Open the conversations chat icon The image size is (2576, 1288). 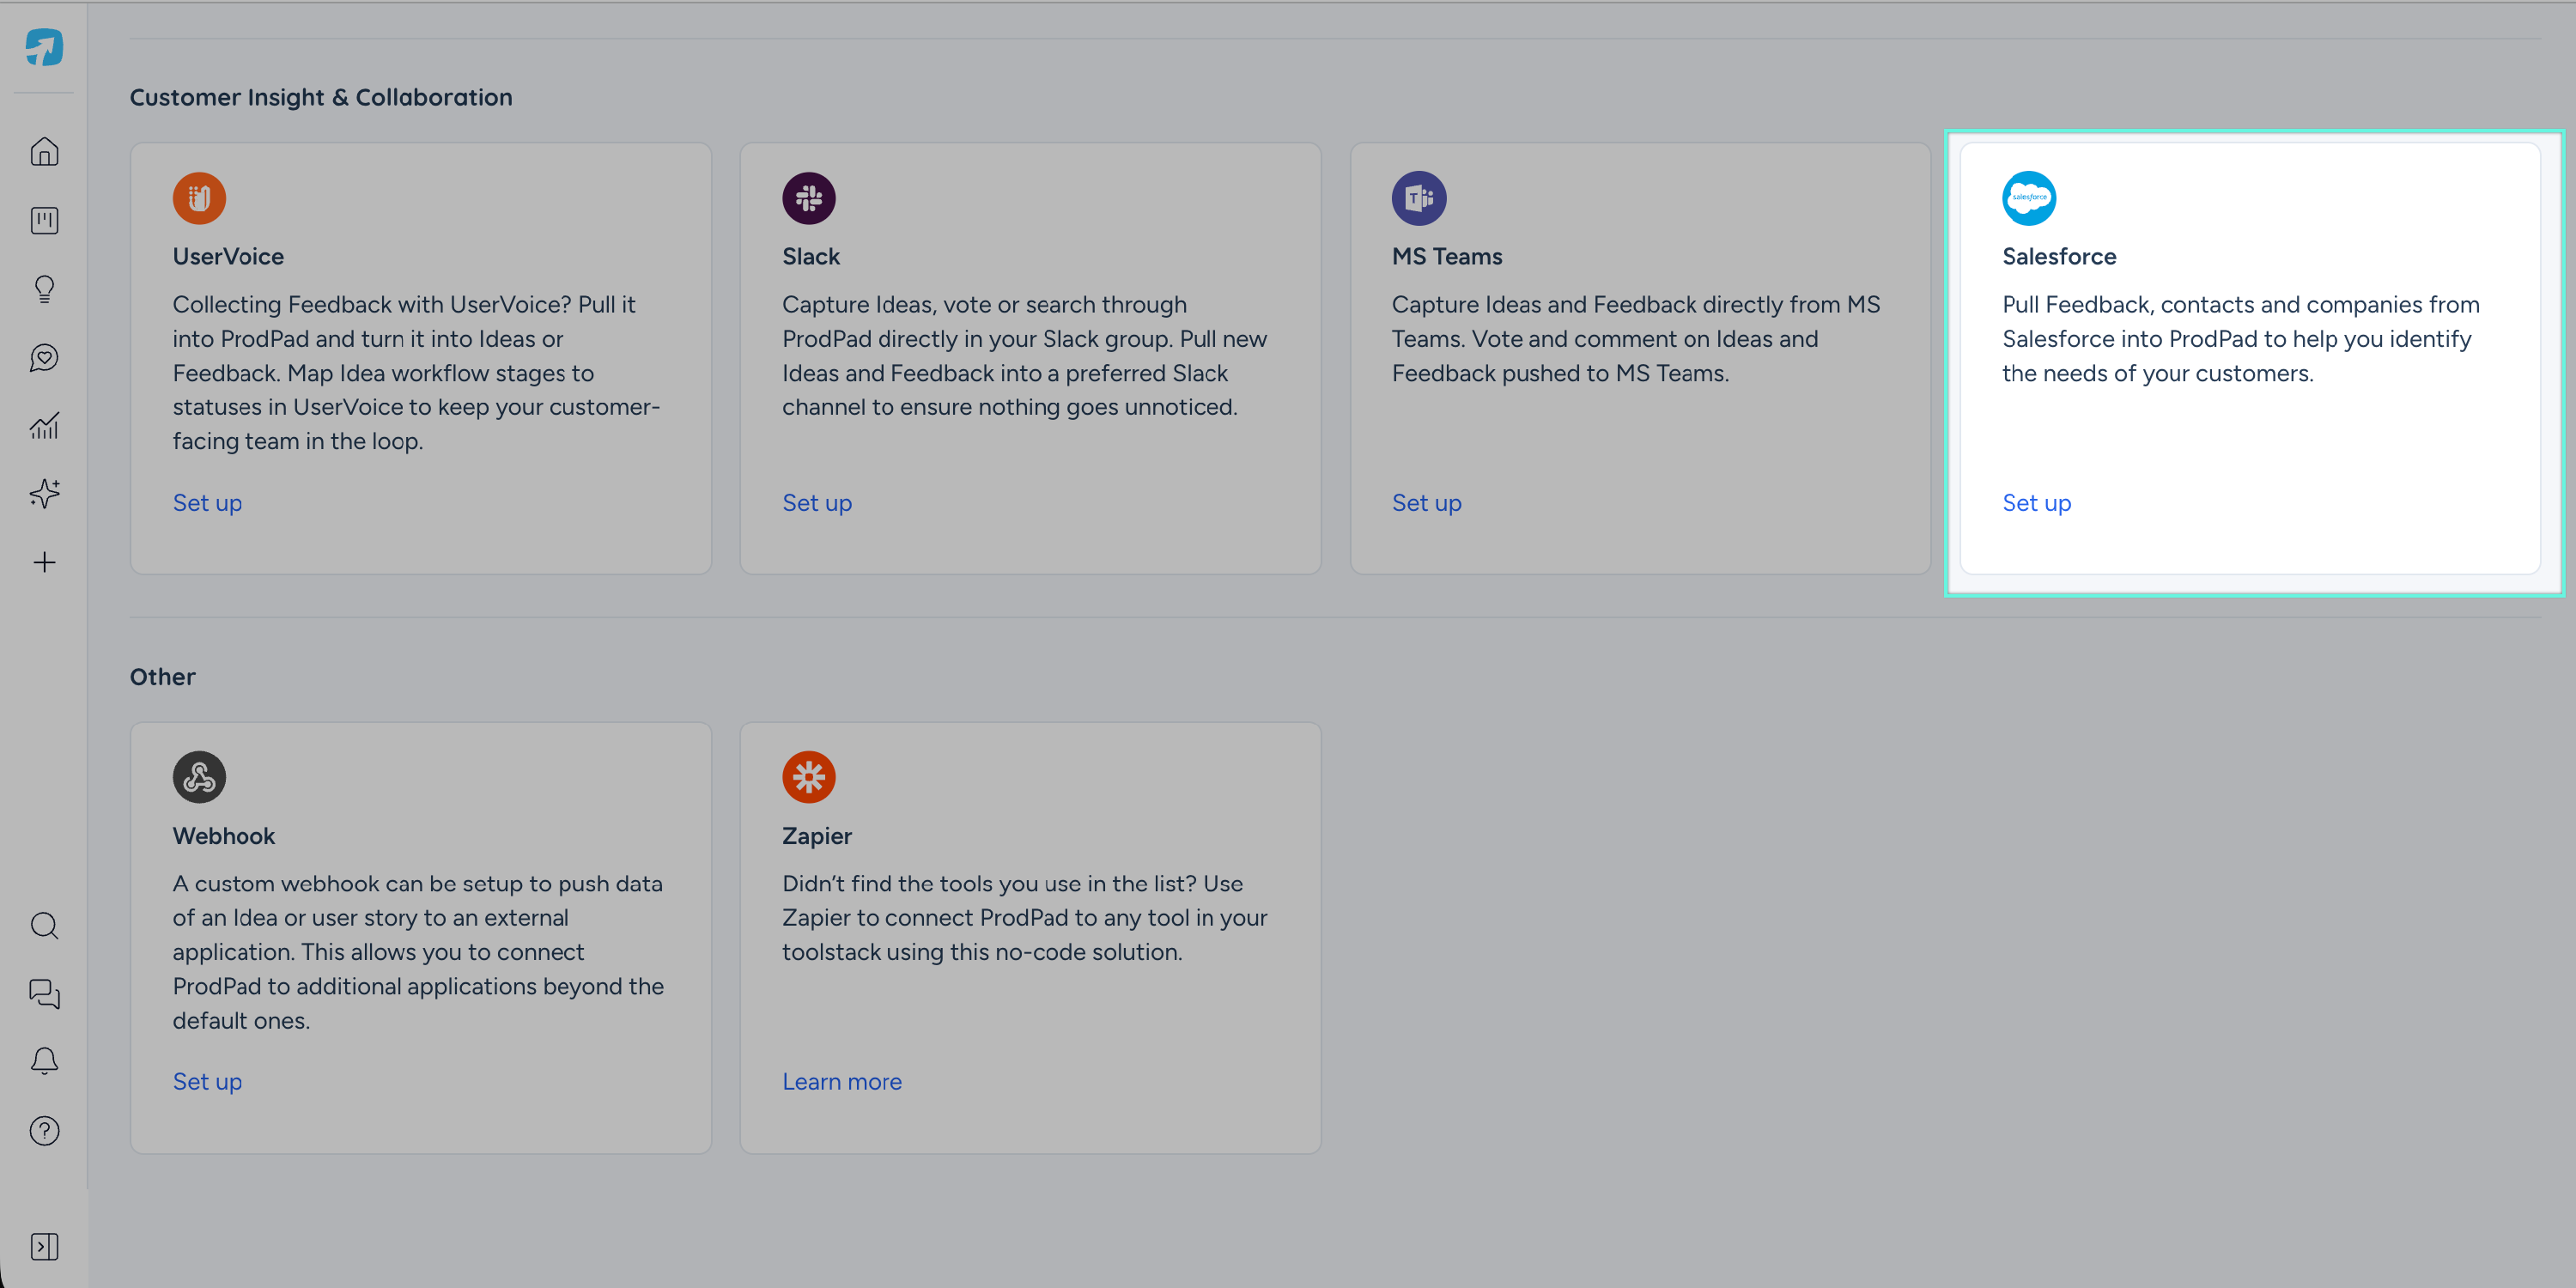click(x=44, y=994)
